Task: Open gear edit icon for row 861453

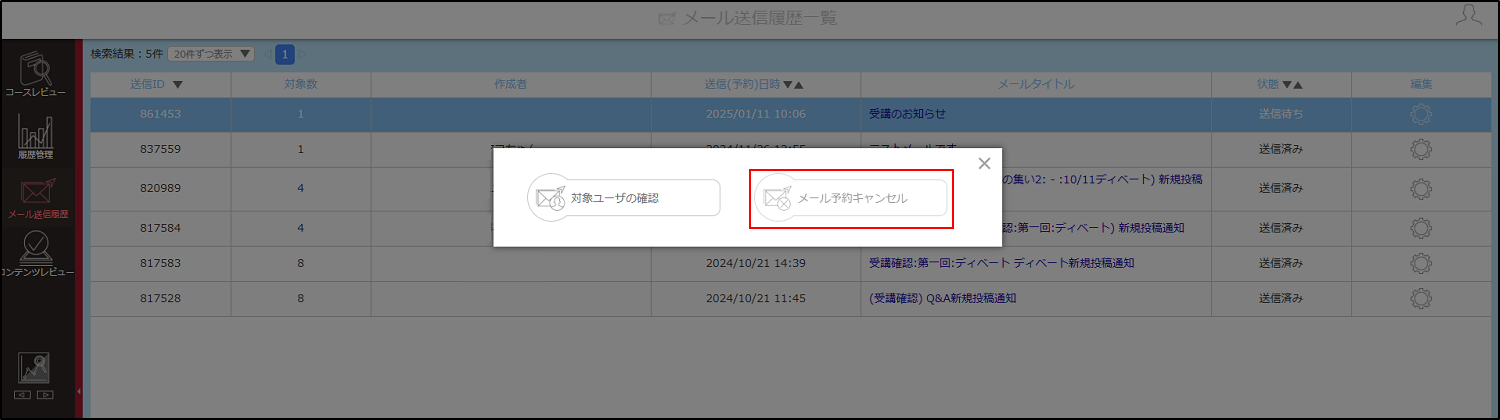Action: point(1421,114)
